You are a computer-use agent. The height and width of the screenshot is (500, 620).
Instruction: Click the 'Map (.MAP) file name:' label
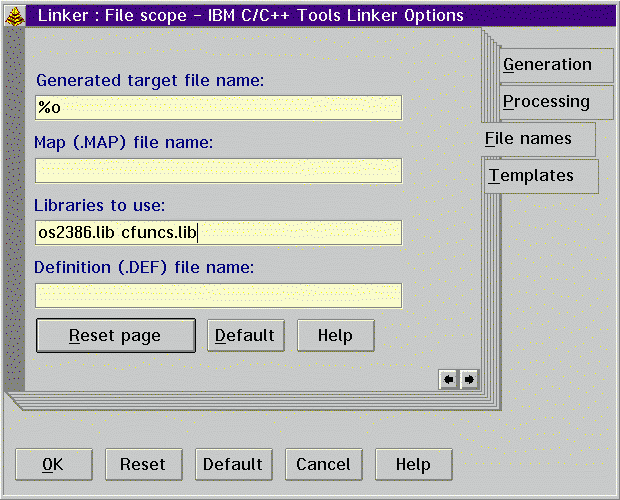coord(123,143)
